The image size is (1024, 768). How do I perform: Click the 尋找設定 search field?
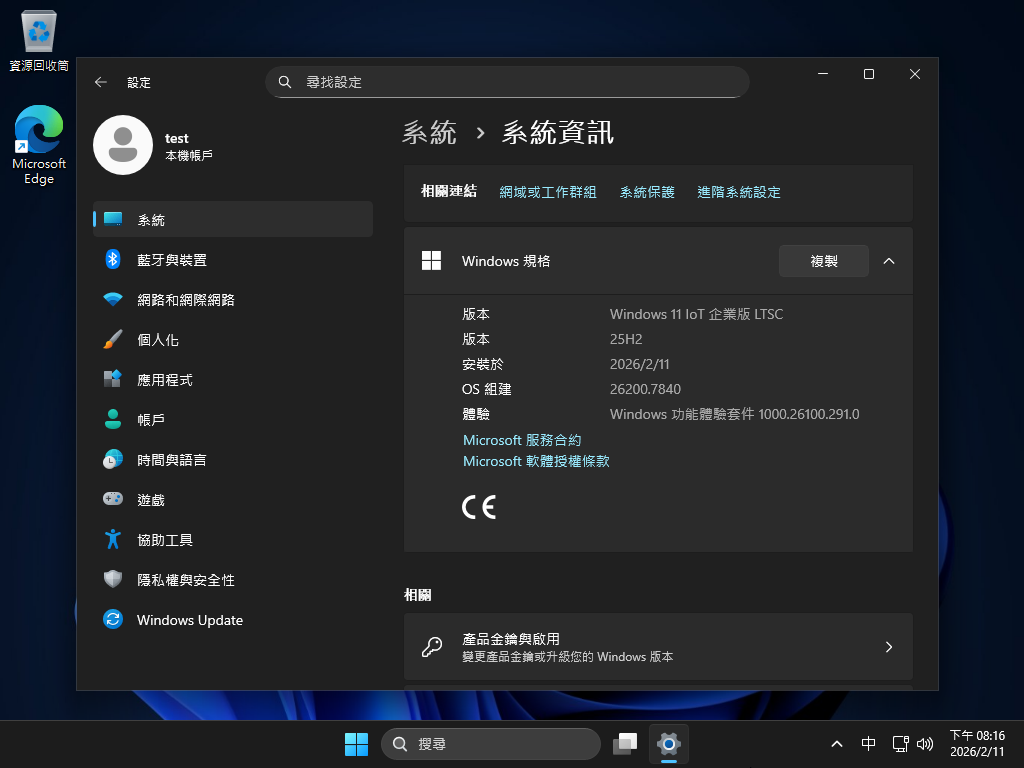click(507, 82)
